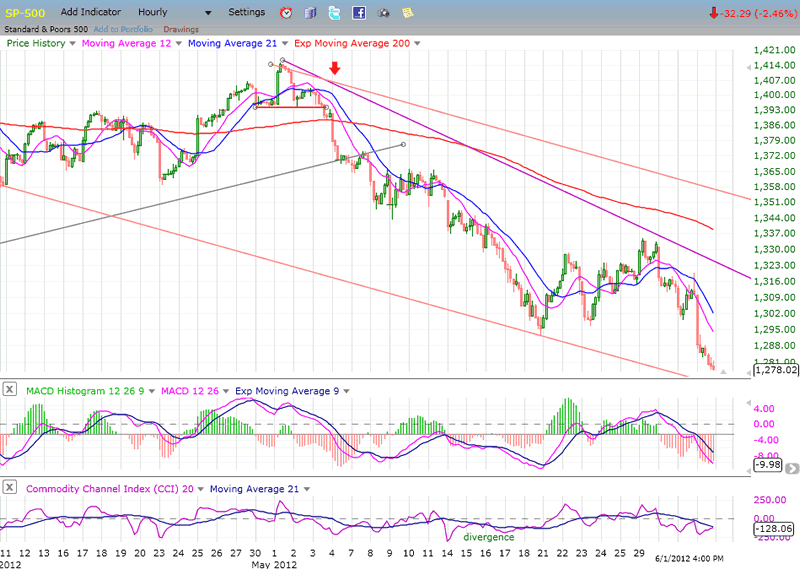Click the Add to Portfolio link
800x569 pixels.
point(126,29)
